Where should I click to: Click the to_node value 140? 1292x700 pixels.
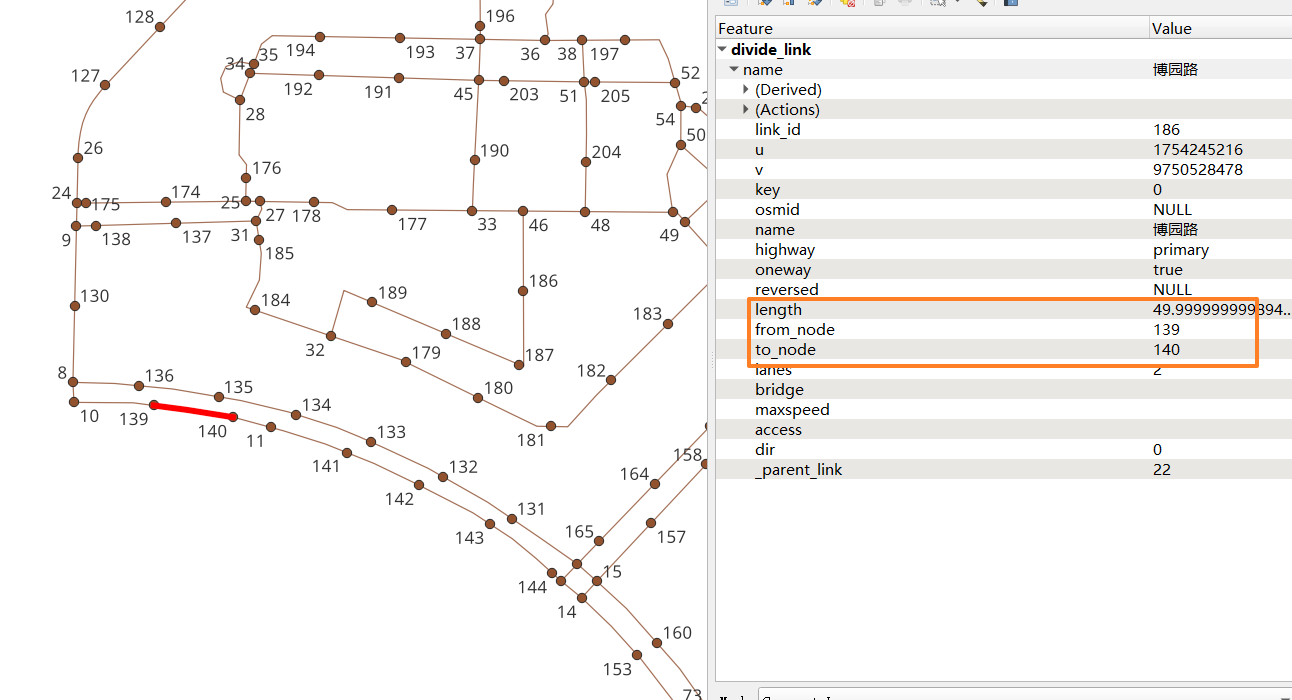coord(1166,349)
